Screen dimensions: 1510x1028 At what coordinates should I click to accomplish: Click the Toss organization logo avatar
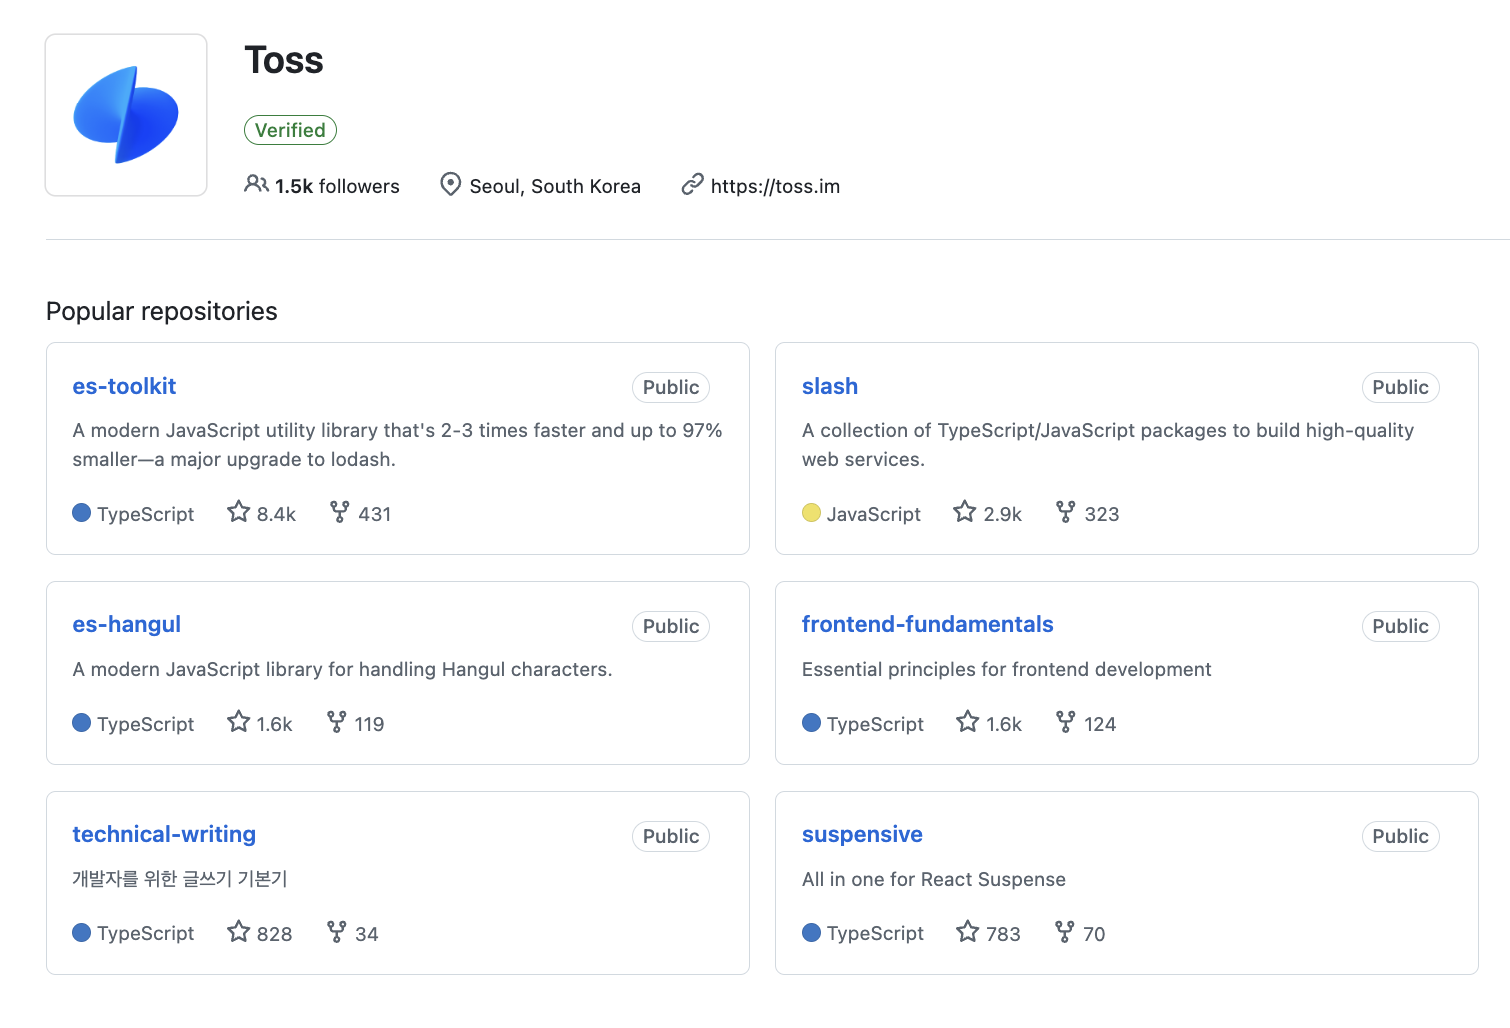[126, 115]
